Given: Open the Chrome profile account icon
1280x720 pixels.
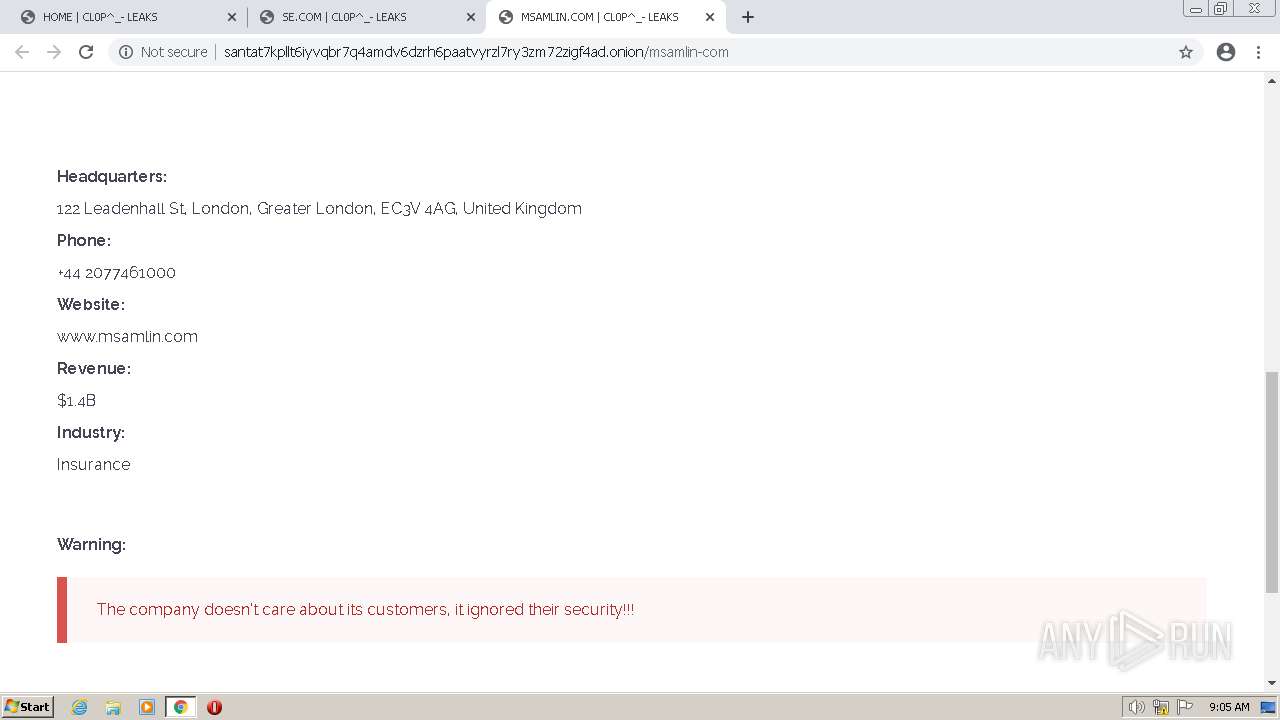Looking at the screenshot, I should [x=1226, y=52].
